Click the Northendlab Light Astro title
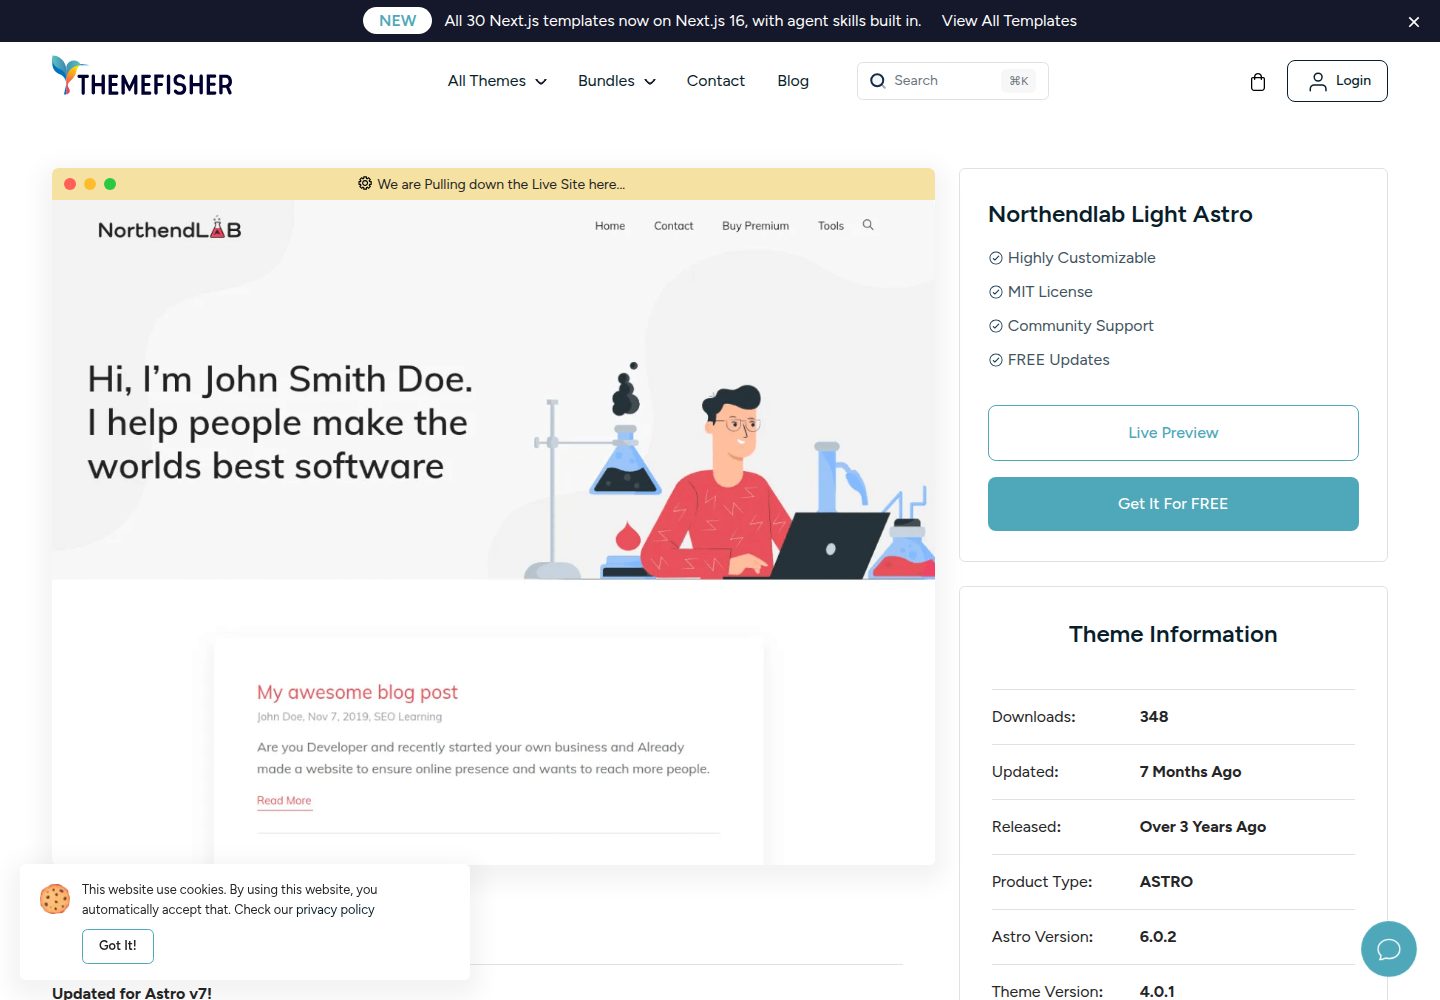This screenshot has height=1000, width=1440. (x=1120, y=214)
